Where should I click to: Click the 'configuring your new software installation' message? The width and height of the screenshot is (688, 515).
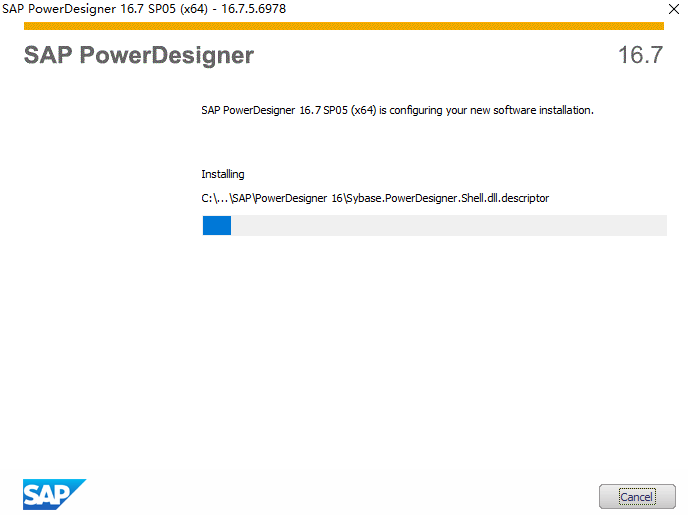pyautogui.click(x=397, y=110)
